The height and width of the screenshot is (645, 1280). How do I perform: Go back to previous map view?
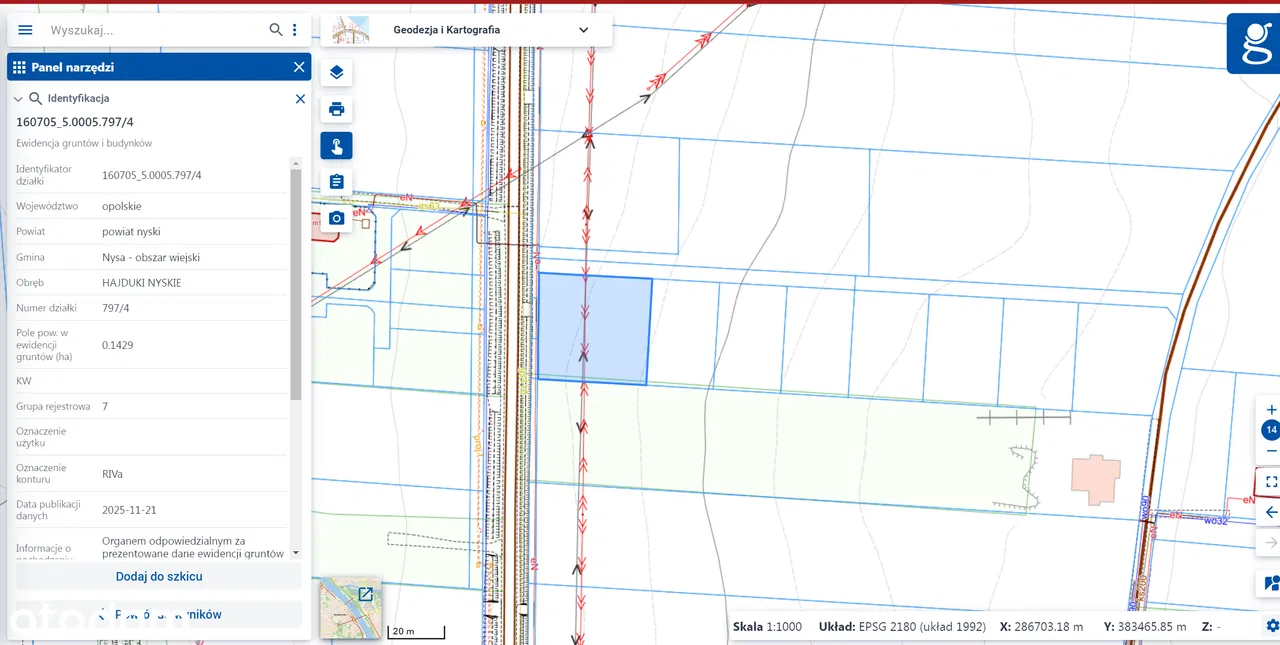tap(1271, 512)
